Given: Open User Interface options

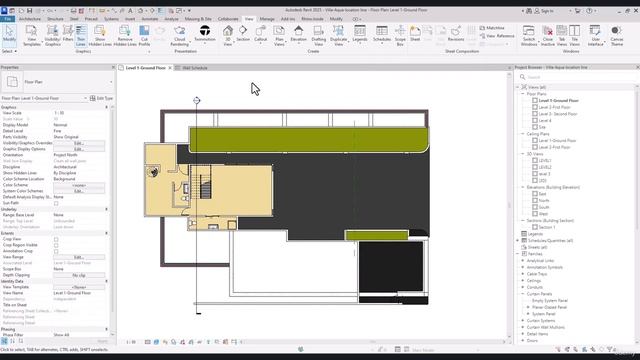Looking at the screenshot, I should coord(596,35).
